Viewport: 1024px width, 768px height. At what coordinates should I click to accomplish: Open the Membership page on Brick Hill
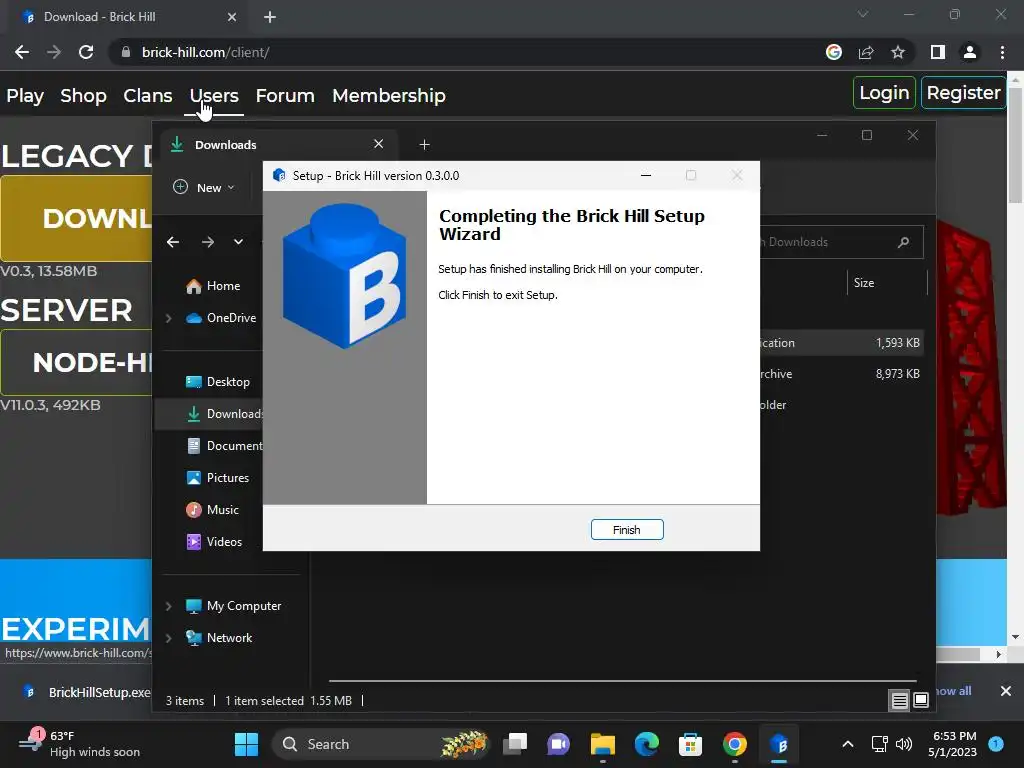point(389,95)
